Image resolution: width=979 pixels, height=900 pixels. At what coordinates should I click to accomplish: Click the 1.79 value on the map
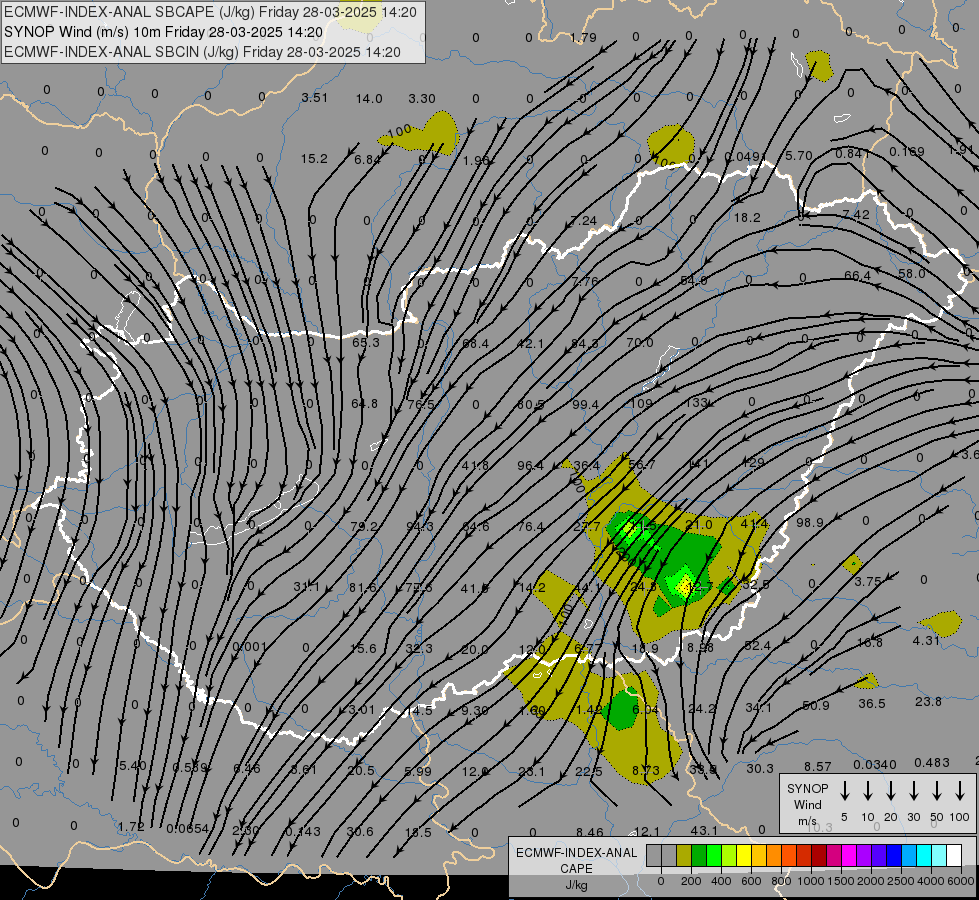point(583,37)
